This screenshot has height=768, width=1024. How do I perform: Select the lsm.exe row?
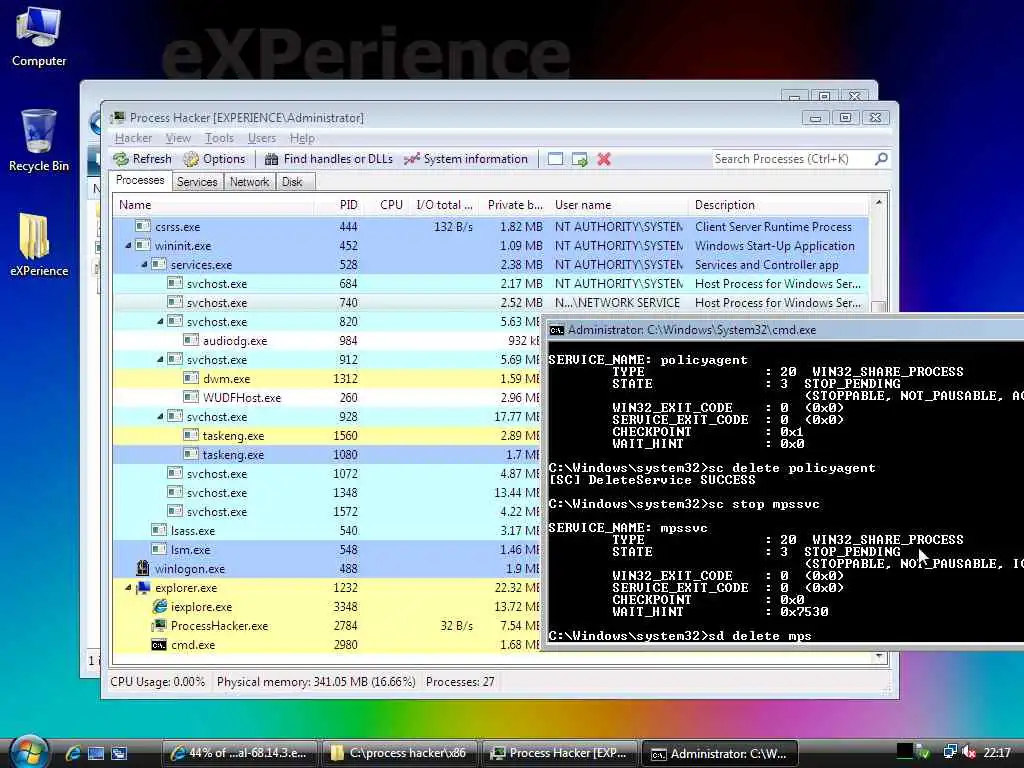tap(326, 549)
